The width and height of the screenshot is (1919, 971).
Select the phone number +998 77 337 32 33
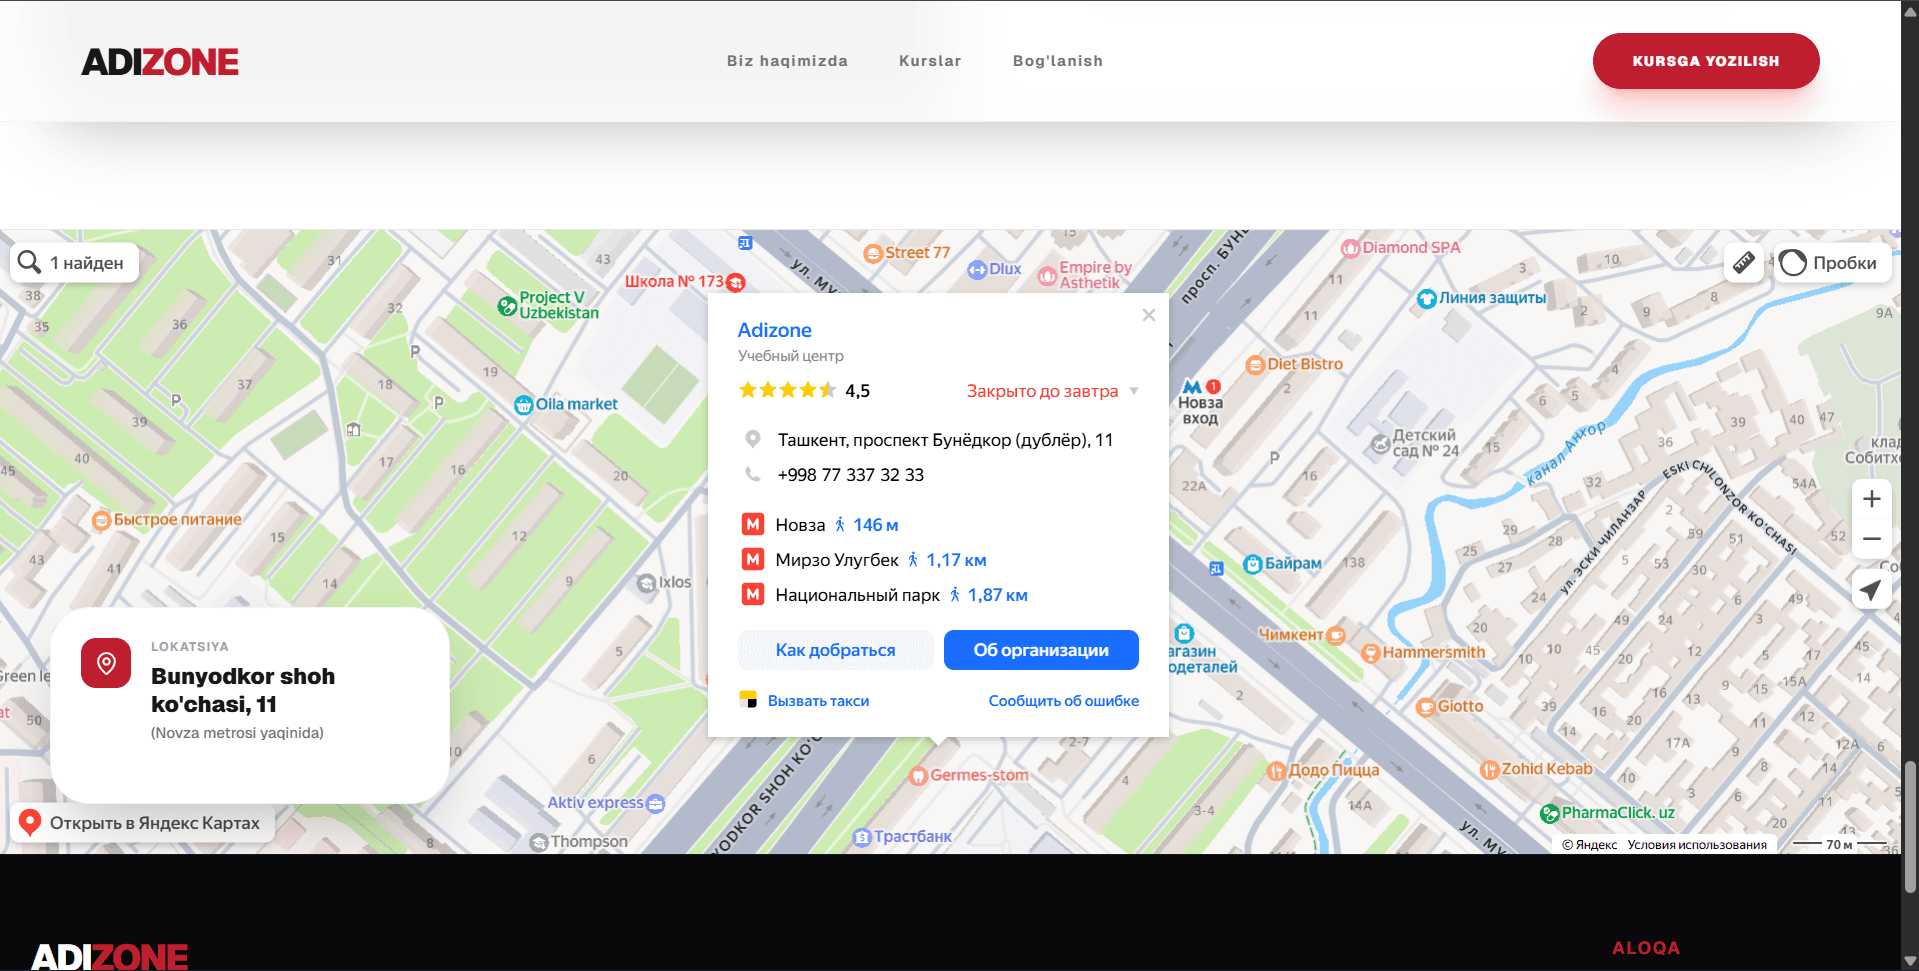850,475
